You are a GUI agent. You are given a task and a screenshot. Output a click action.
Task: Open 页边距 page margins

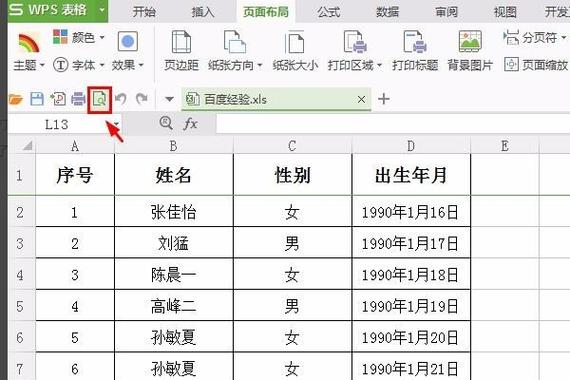click(181, 51)
